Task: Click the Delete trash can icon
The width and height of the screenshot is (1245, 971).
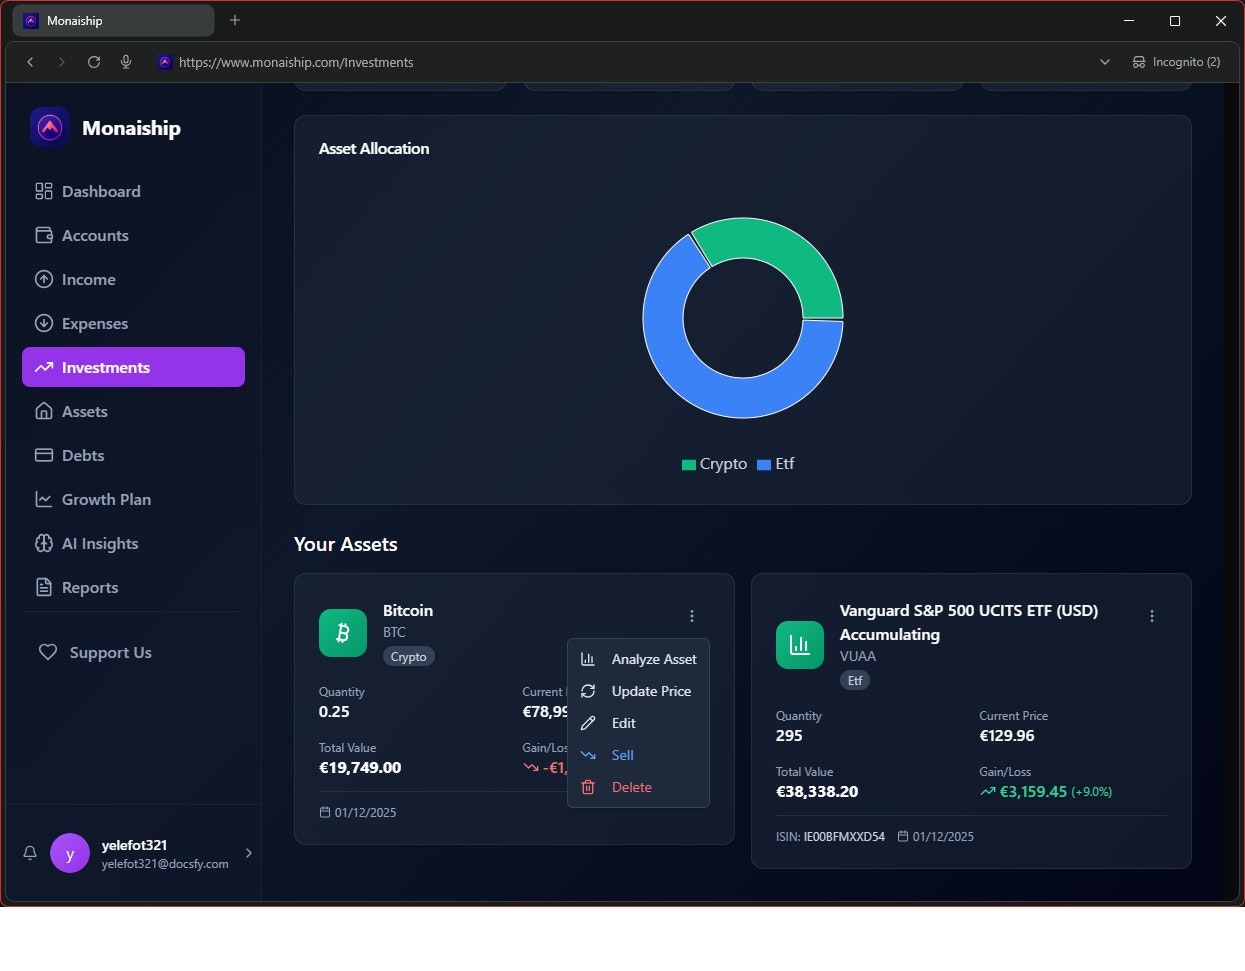Action: click(588, 787)
